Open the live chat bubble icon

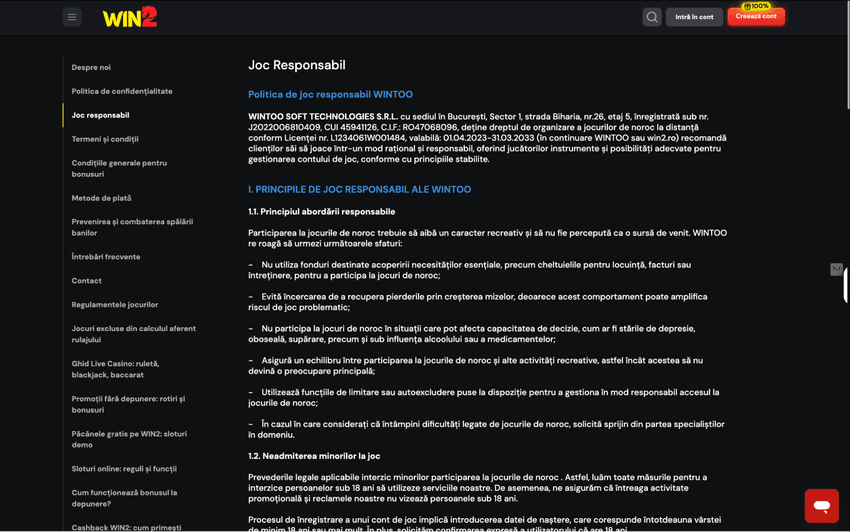coord(821,506)
